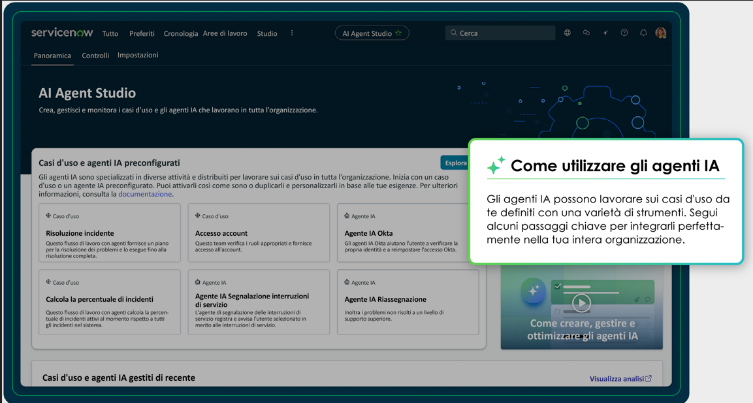The height and width of the screenshot is (403, 753).
Task: Click the blue sparkle circle on video
Action: tap(534, 291)
